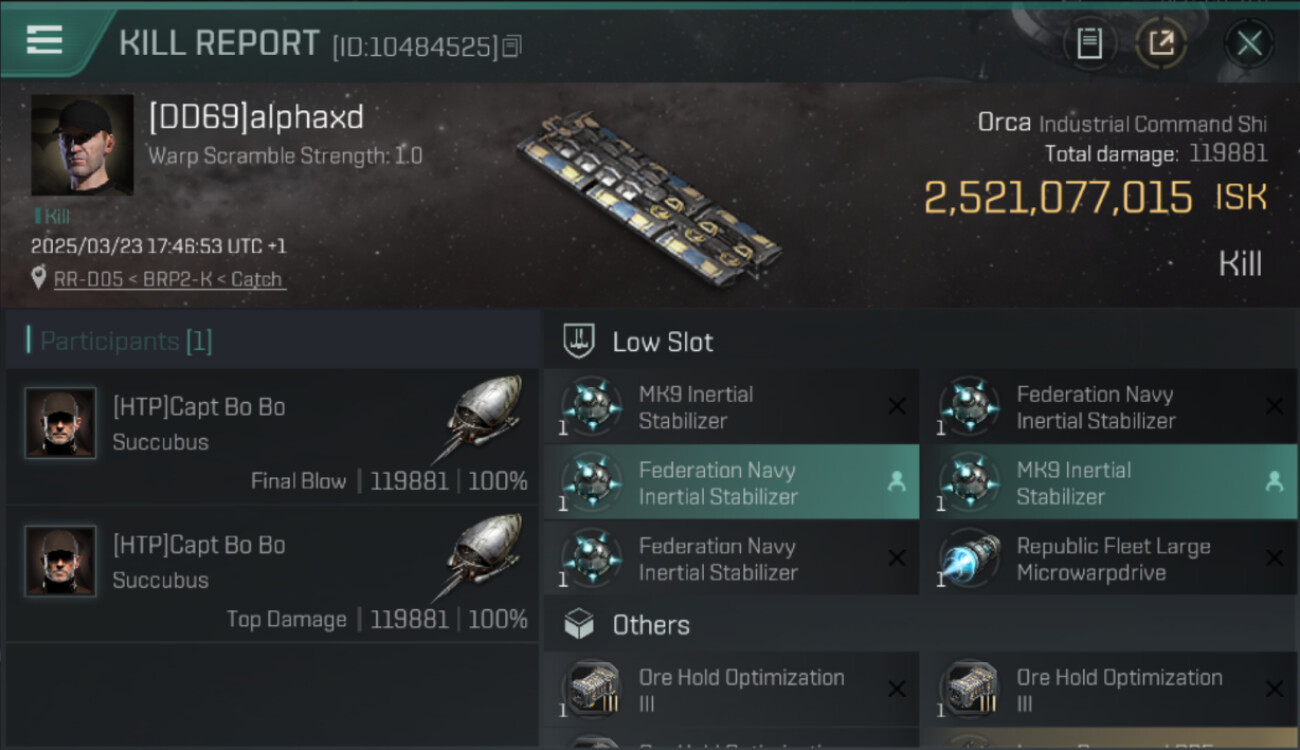Open the RR-D05 < BRP2-K < Catch location link
Image resolution: width=1300 pixels, height=750 pixels.
[x=168, y=280]
